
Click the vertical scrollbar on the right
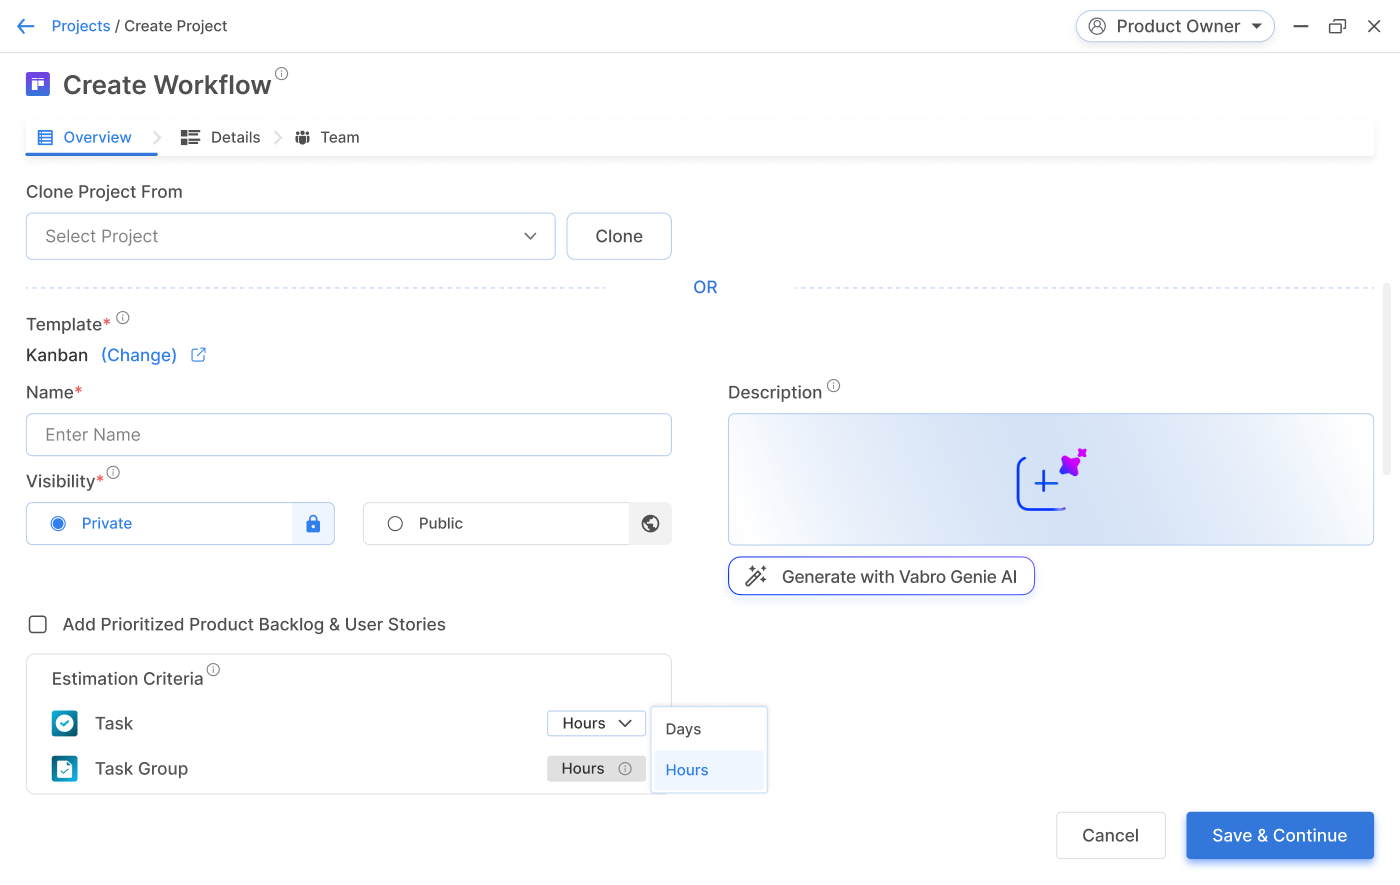coord(1386,380)
